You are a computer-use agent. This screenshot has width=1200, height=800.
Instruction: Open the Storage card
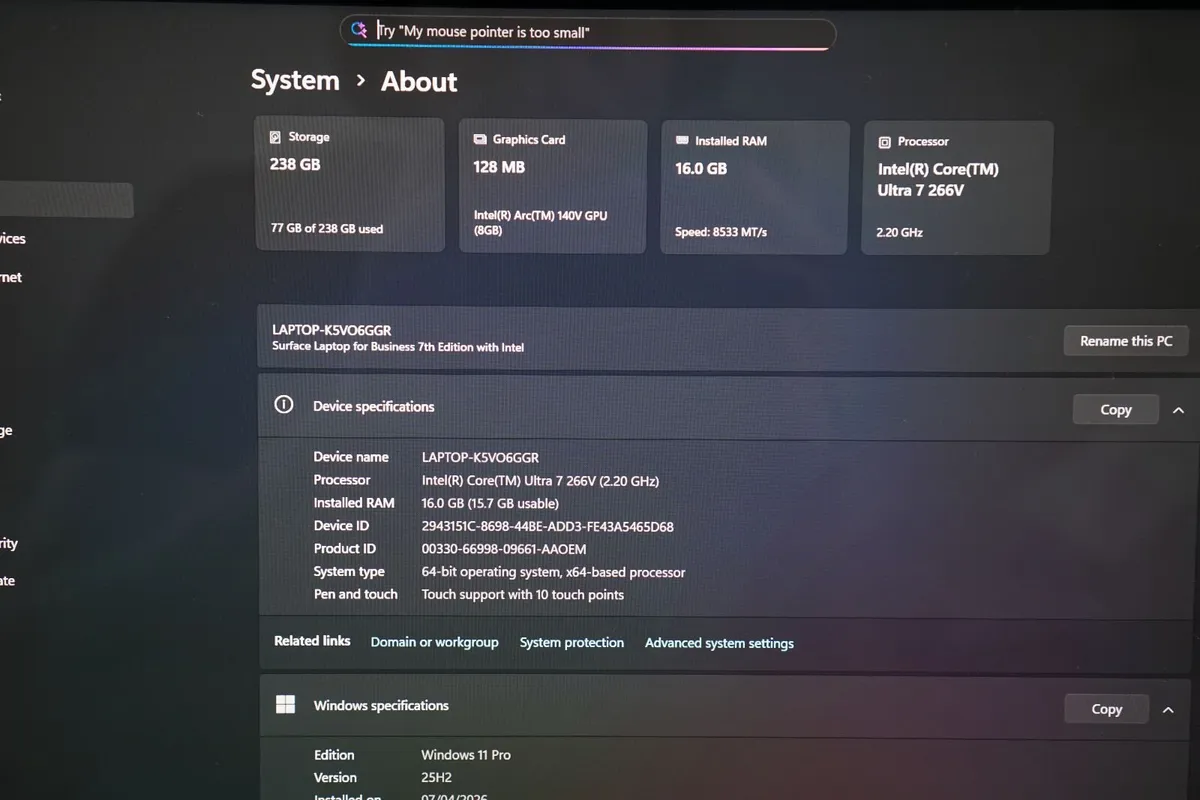pyautogui.click(x=349, y=184)
